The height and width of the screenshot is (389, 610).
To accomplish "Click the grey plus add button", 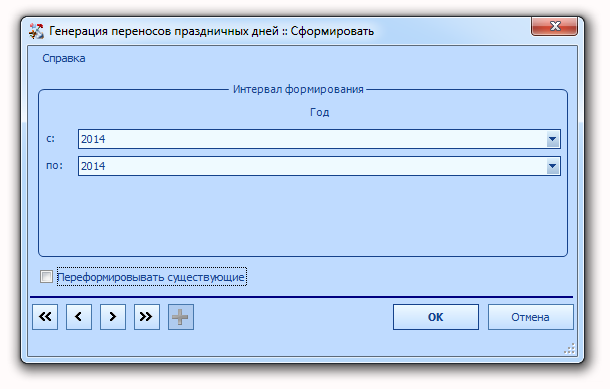I will tap(181, 317).
